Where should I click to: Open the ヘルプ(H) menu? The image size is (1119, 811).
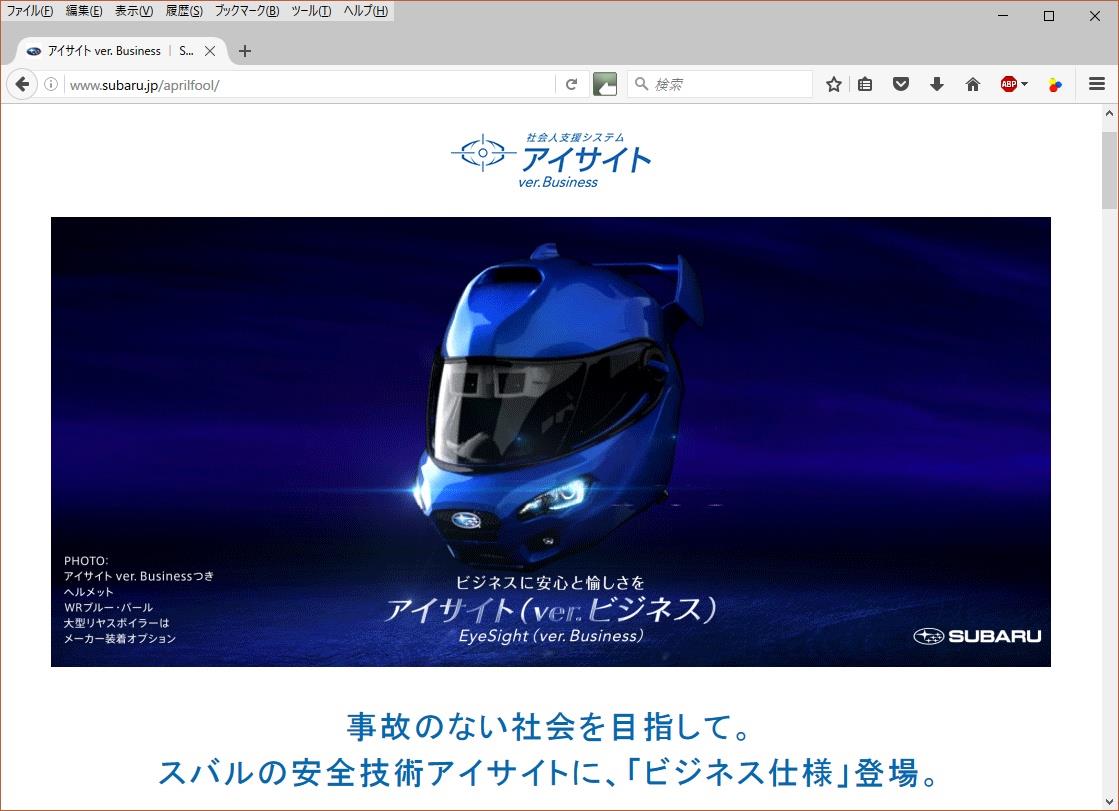click(x=365, y=11)
